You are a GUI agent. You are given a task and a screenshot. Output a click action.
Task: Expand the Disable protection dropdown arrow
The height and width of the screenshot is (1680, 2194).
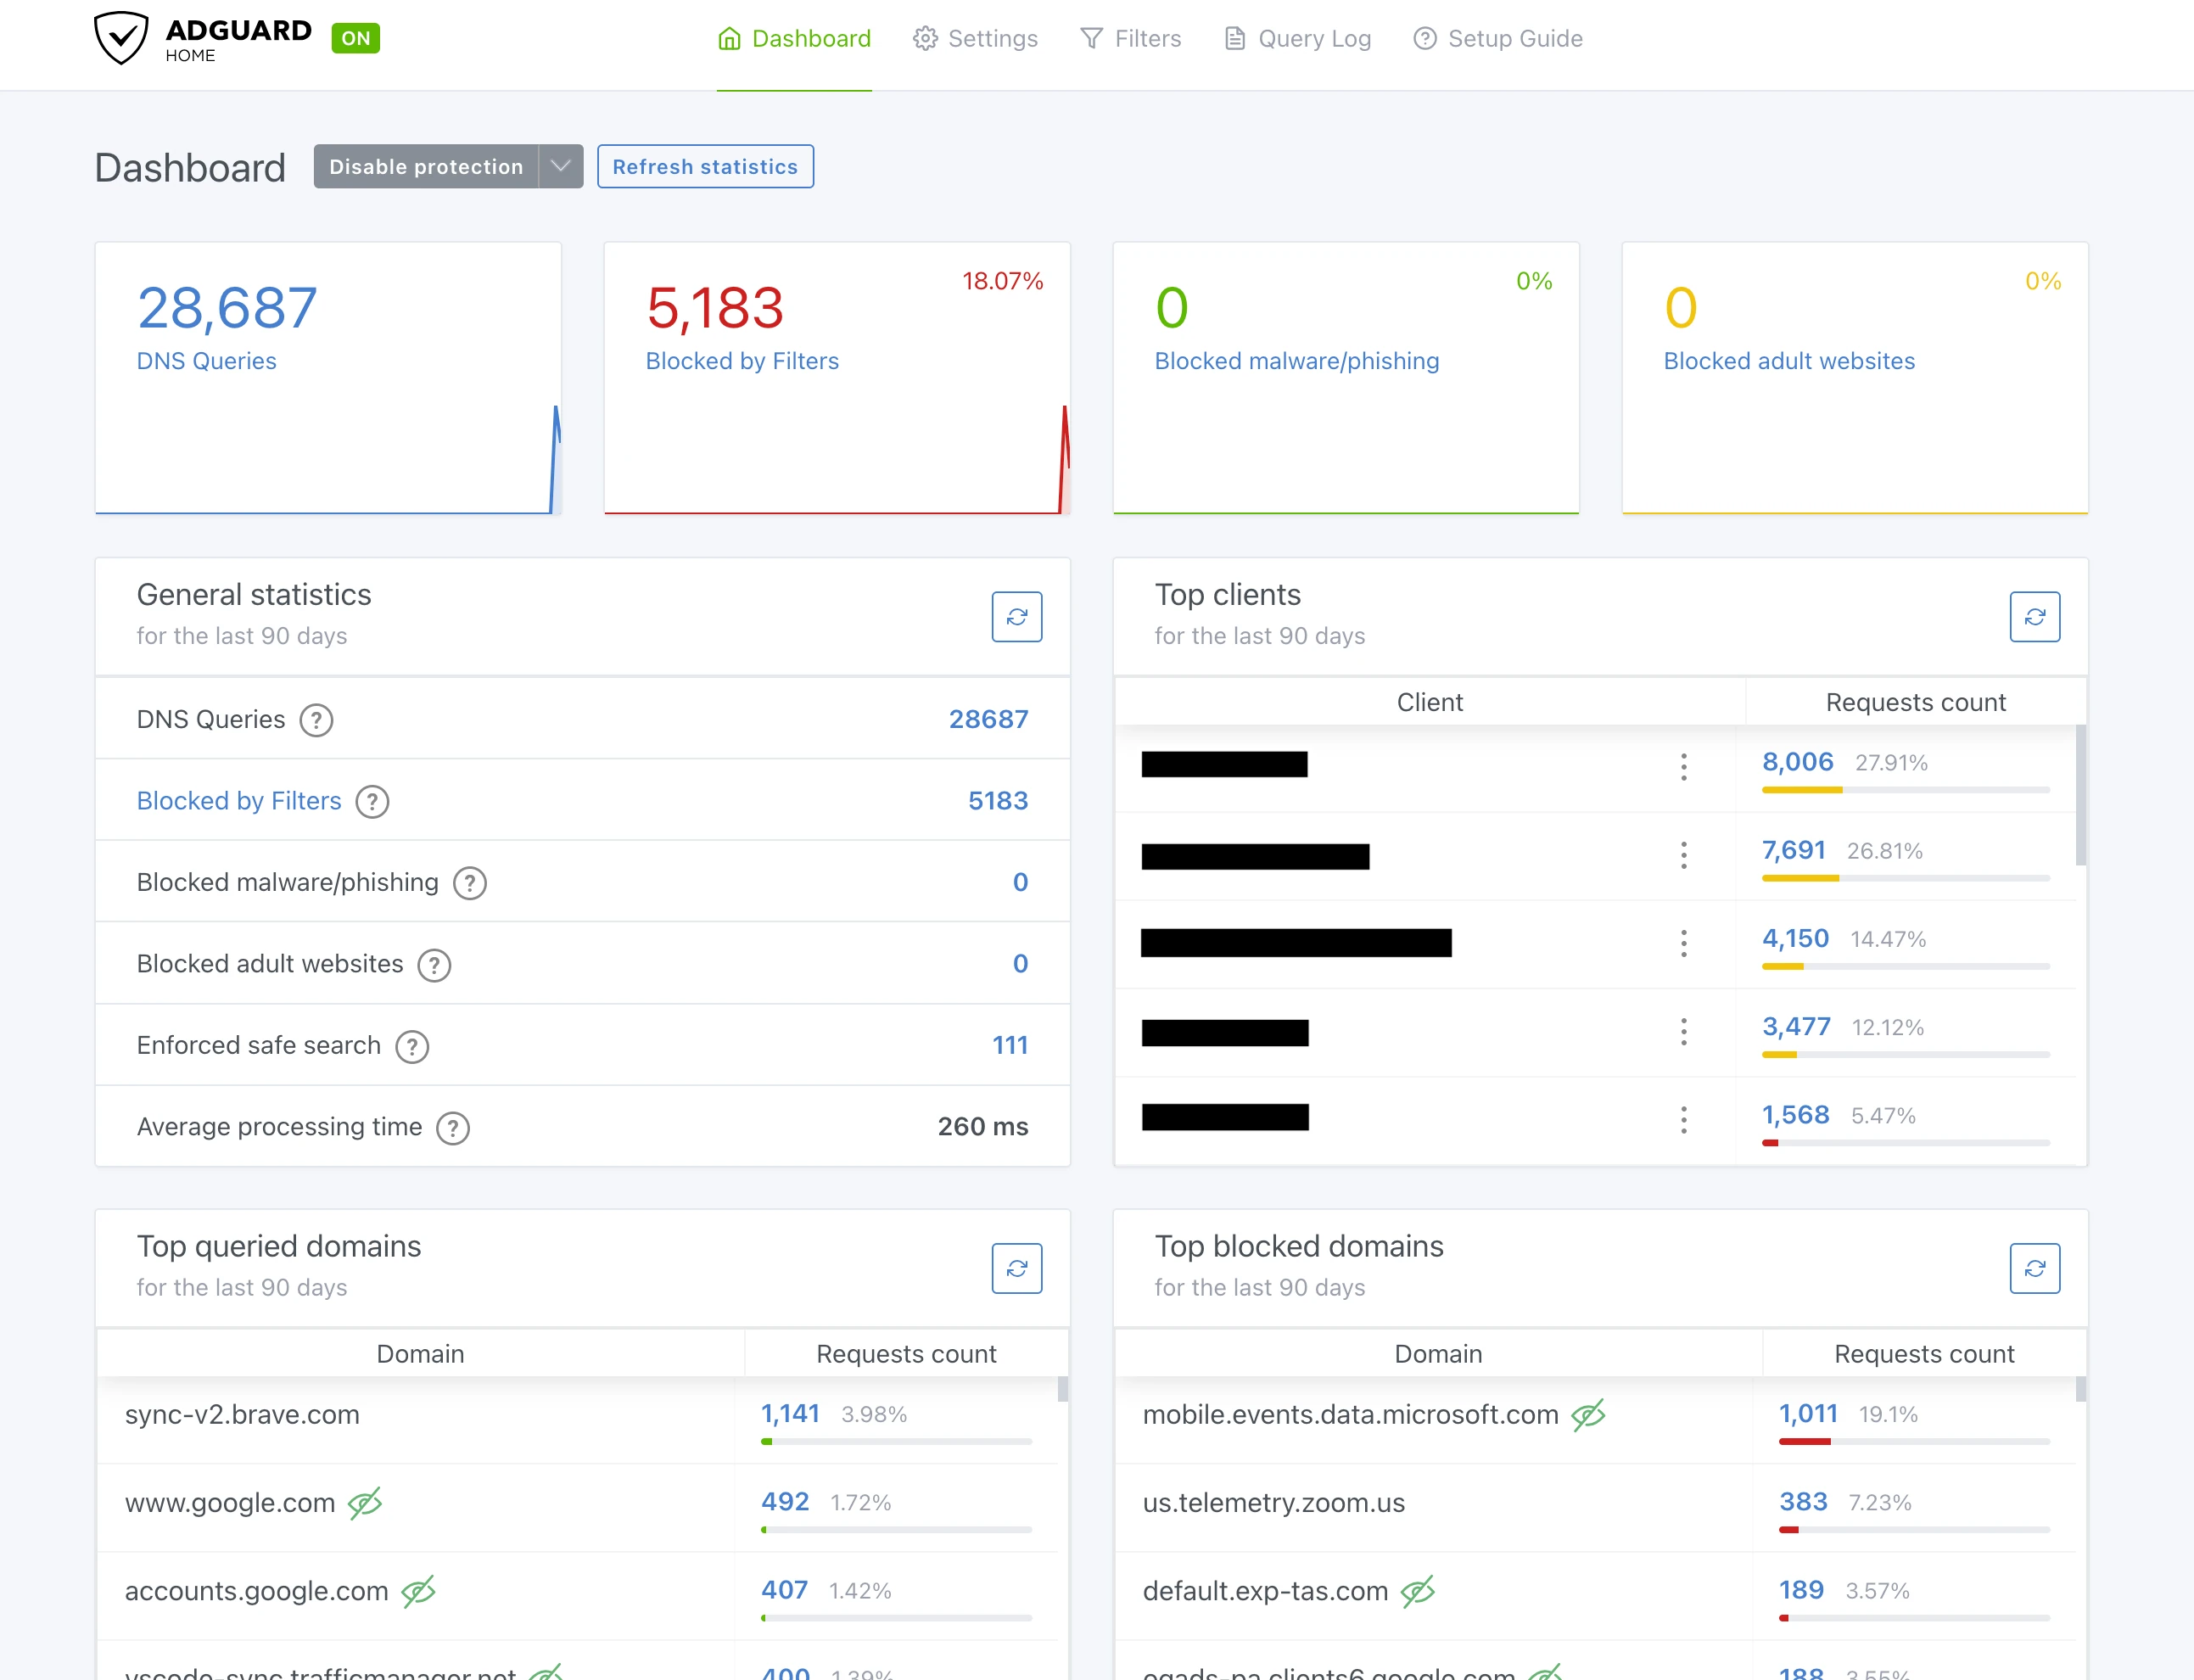(x=560, y=166)
